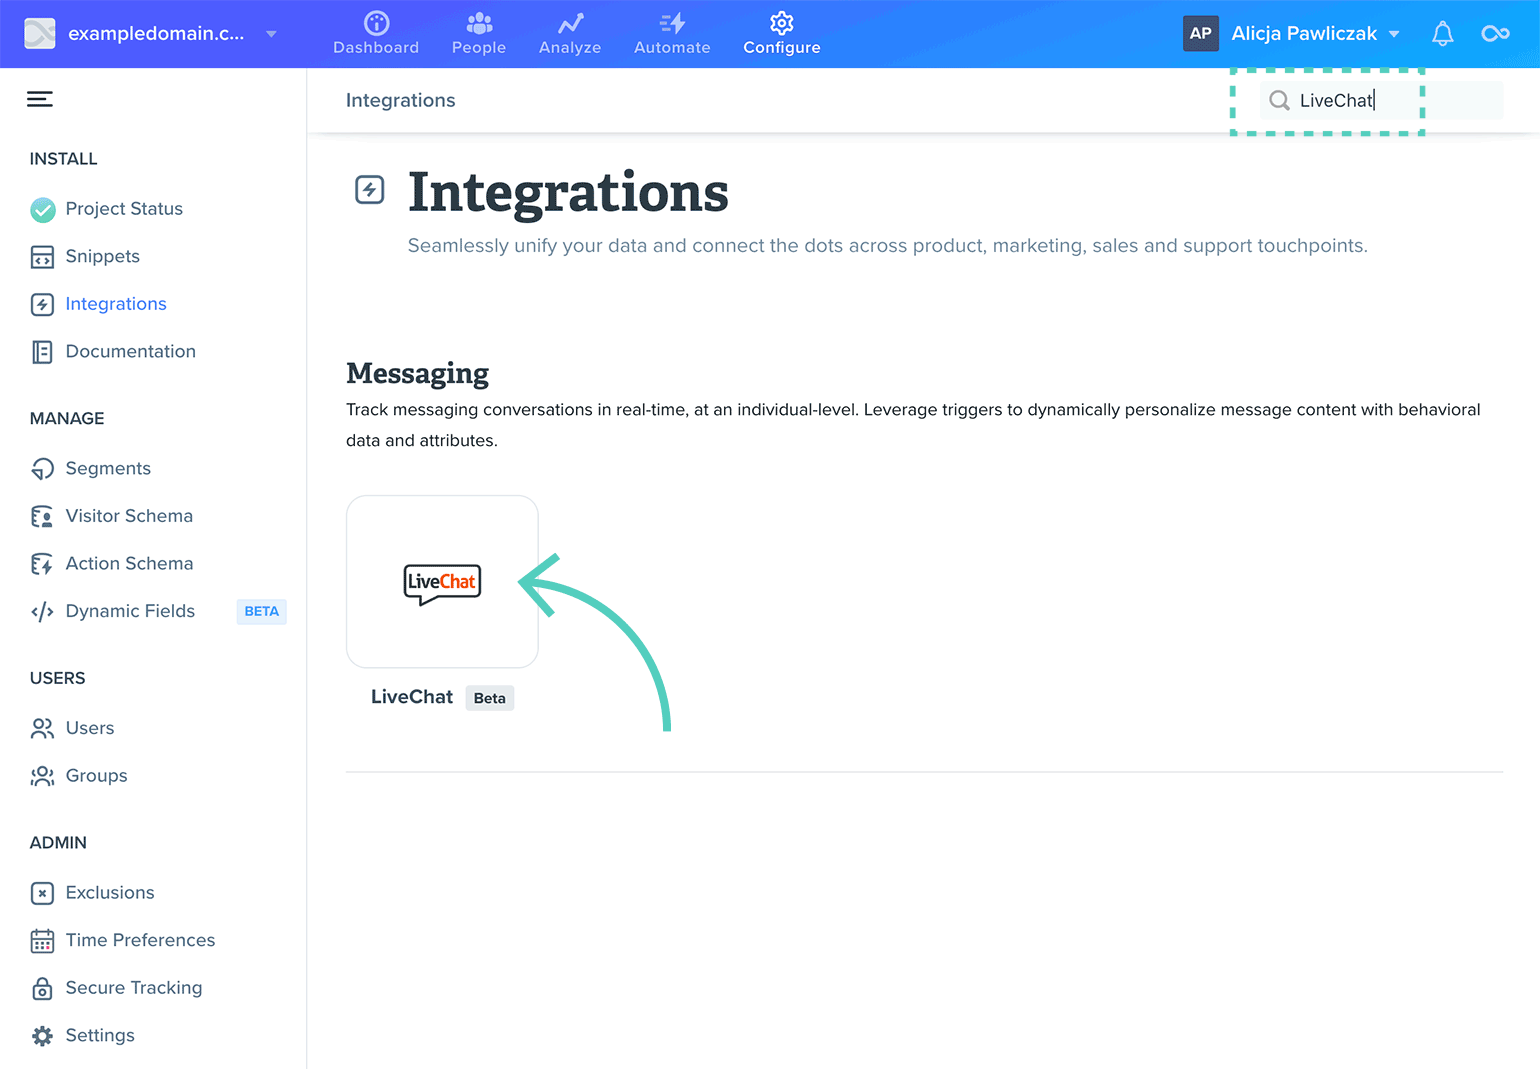Click the Secure Tracking lock icon

[42, 988]
